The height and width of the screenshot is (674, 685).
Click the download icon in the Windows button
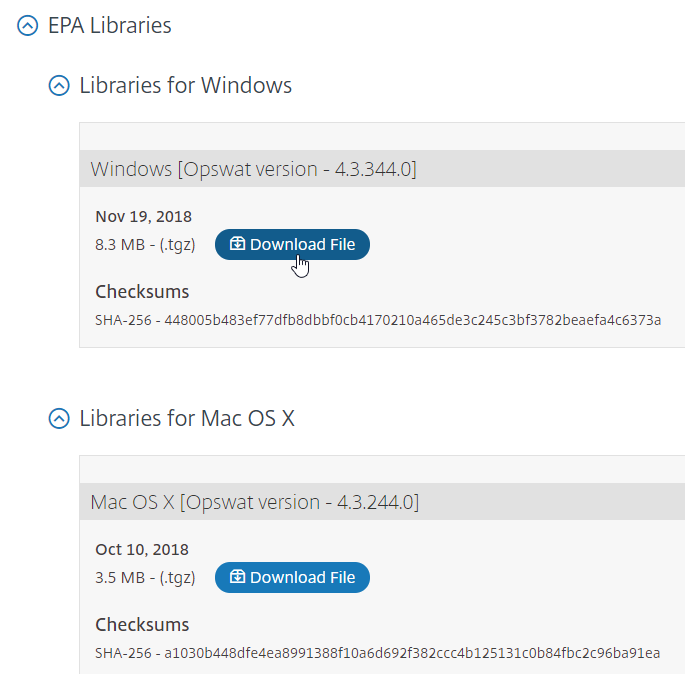pos(237,243)
